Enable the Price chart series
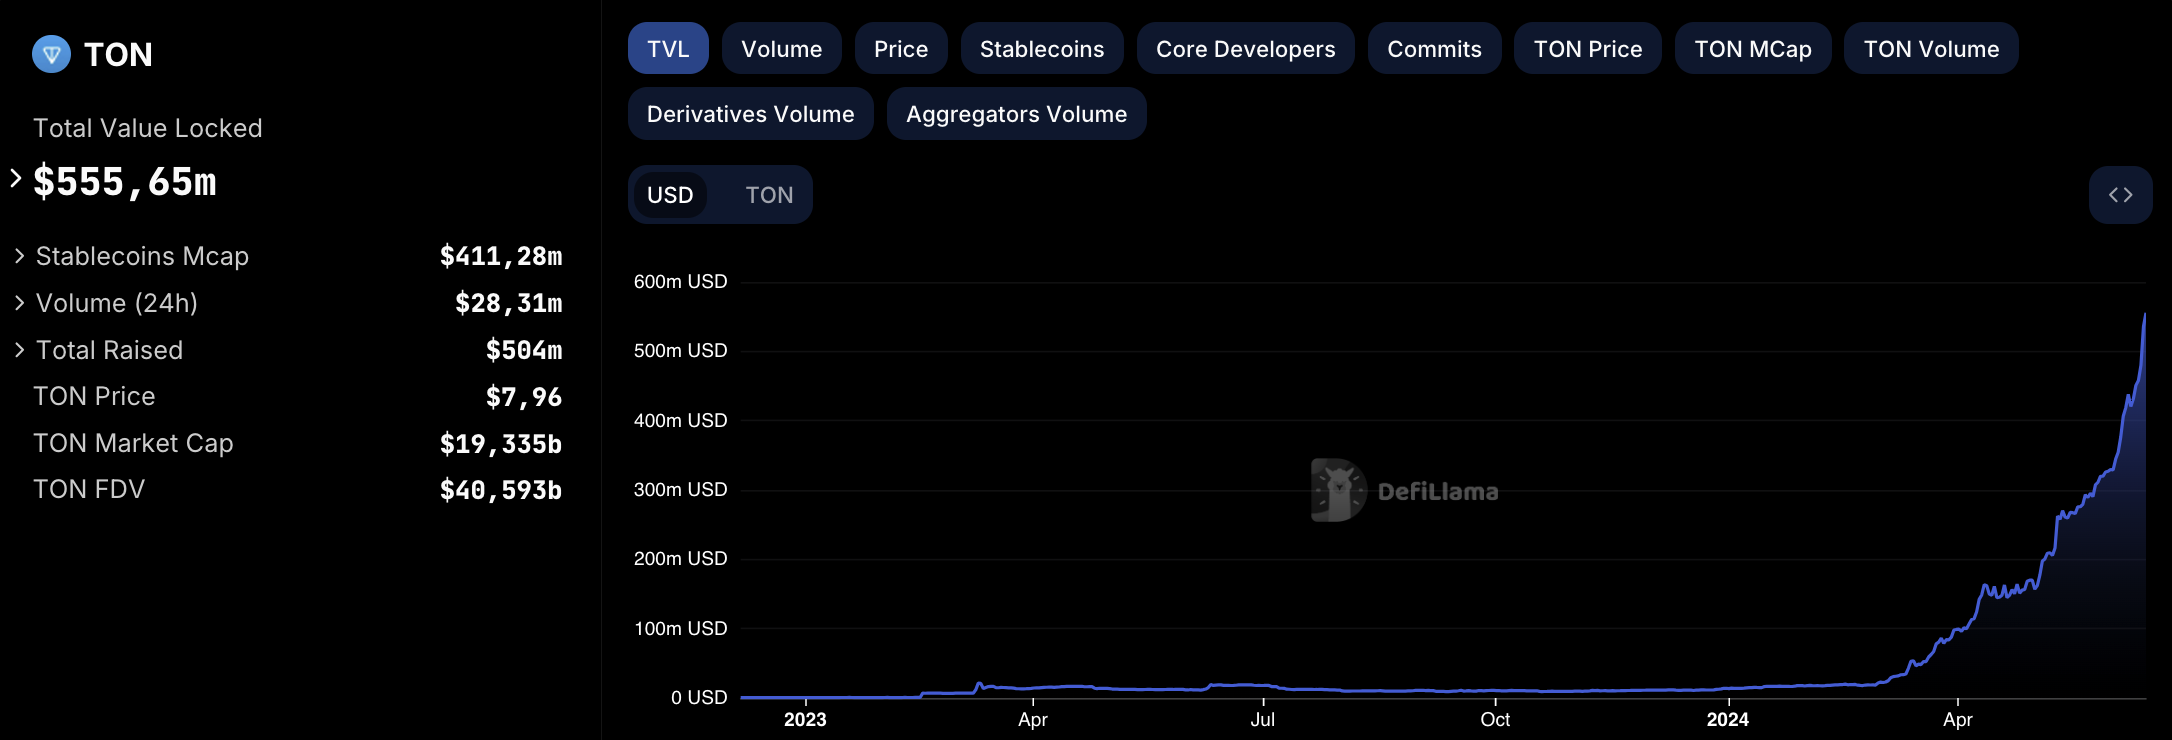This screenshot has width=2172, height=740. pos(901,49)
